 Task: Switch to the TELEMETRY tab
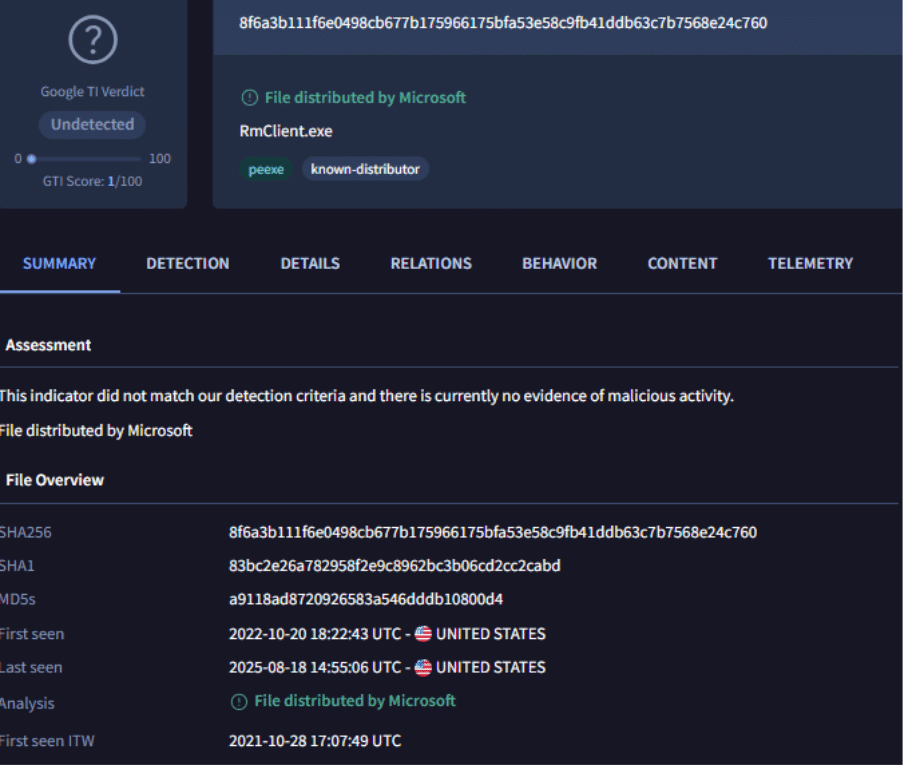tap(810, 264)
